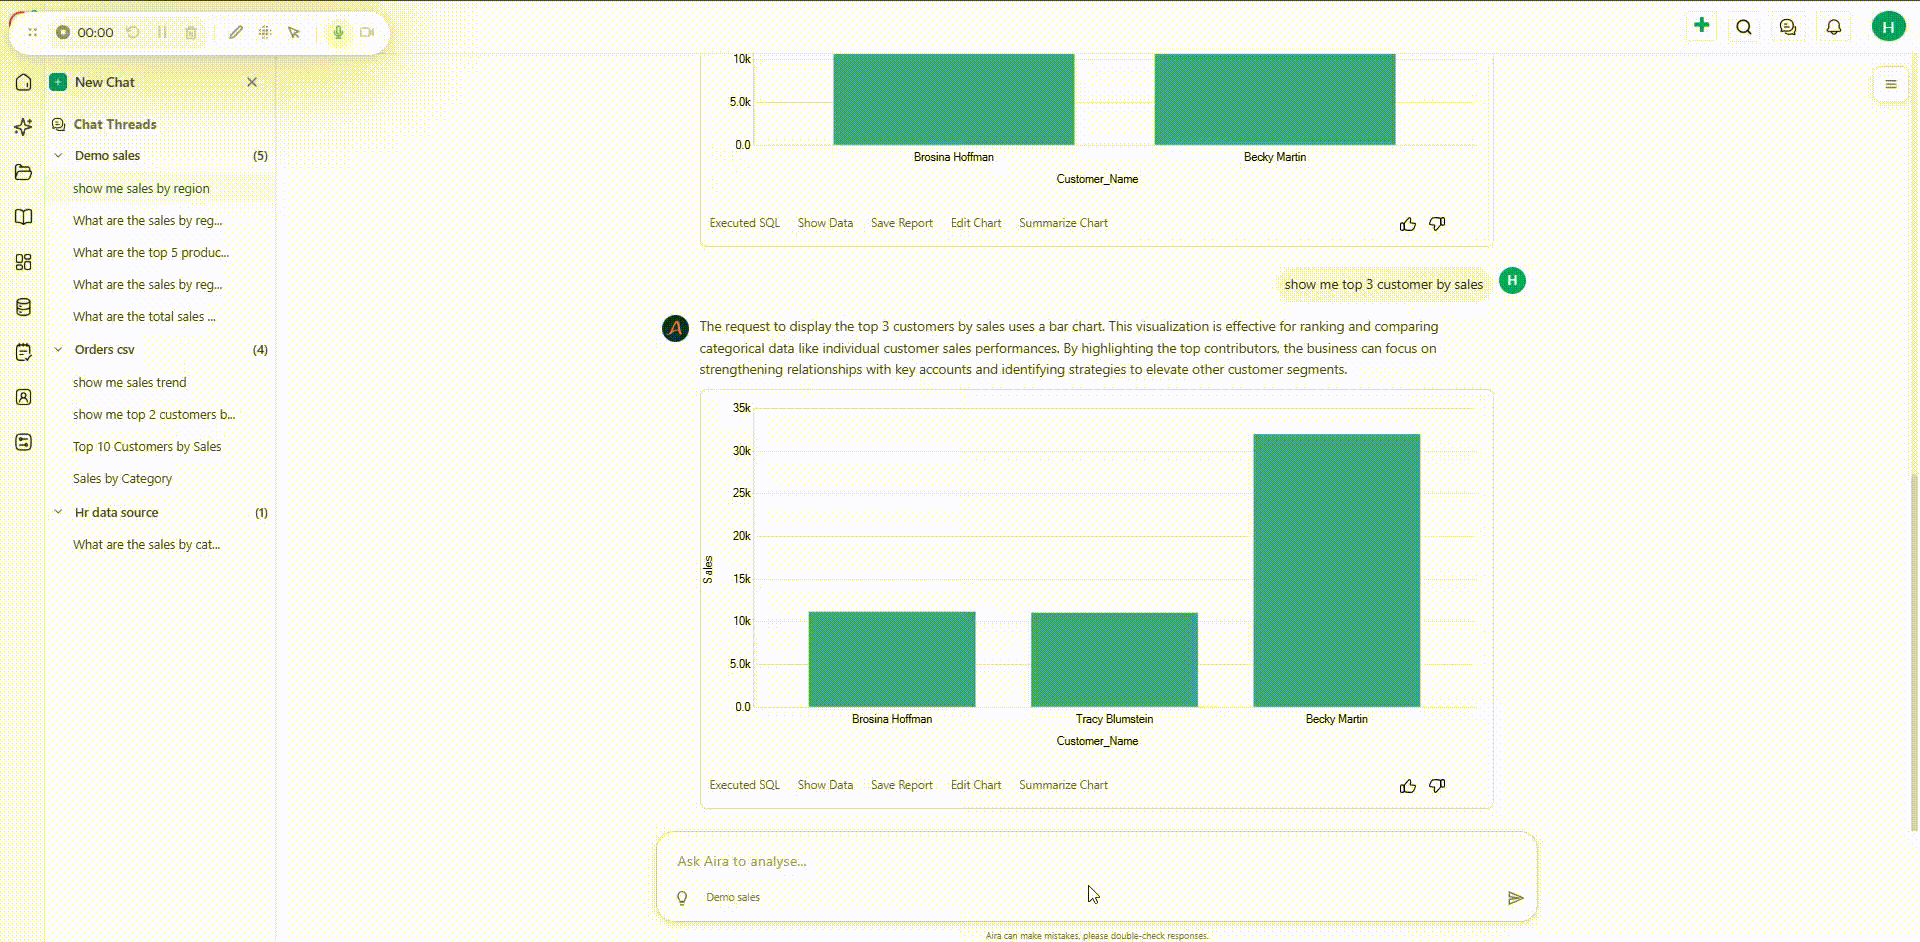Click the search magnifier icon in header
Viewport: 1920px width, 942px height.
(x=1744, y=28)
